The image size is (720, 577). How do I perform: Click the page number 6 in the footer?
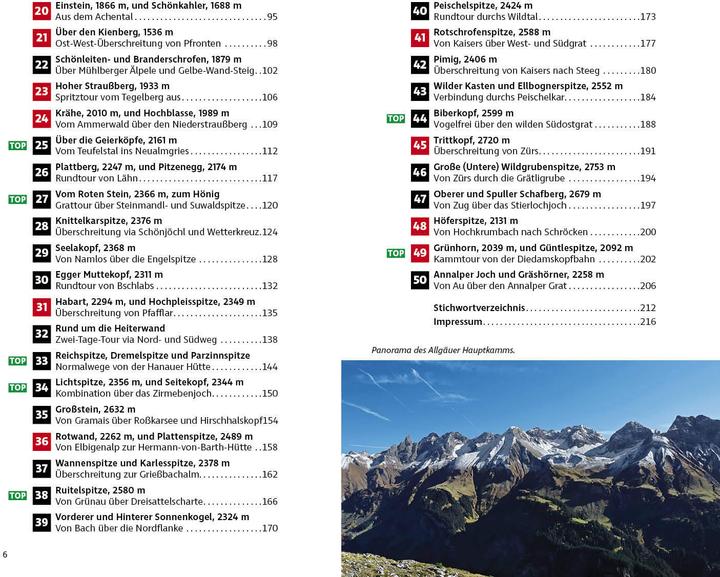coord(5,555)
